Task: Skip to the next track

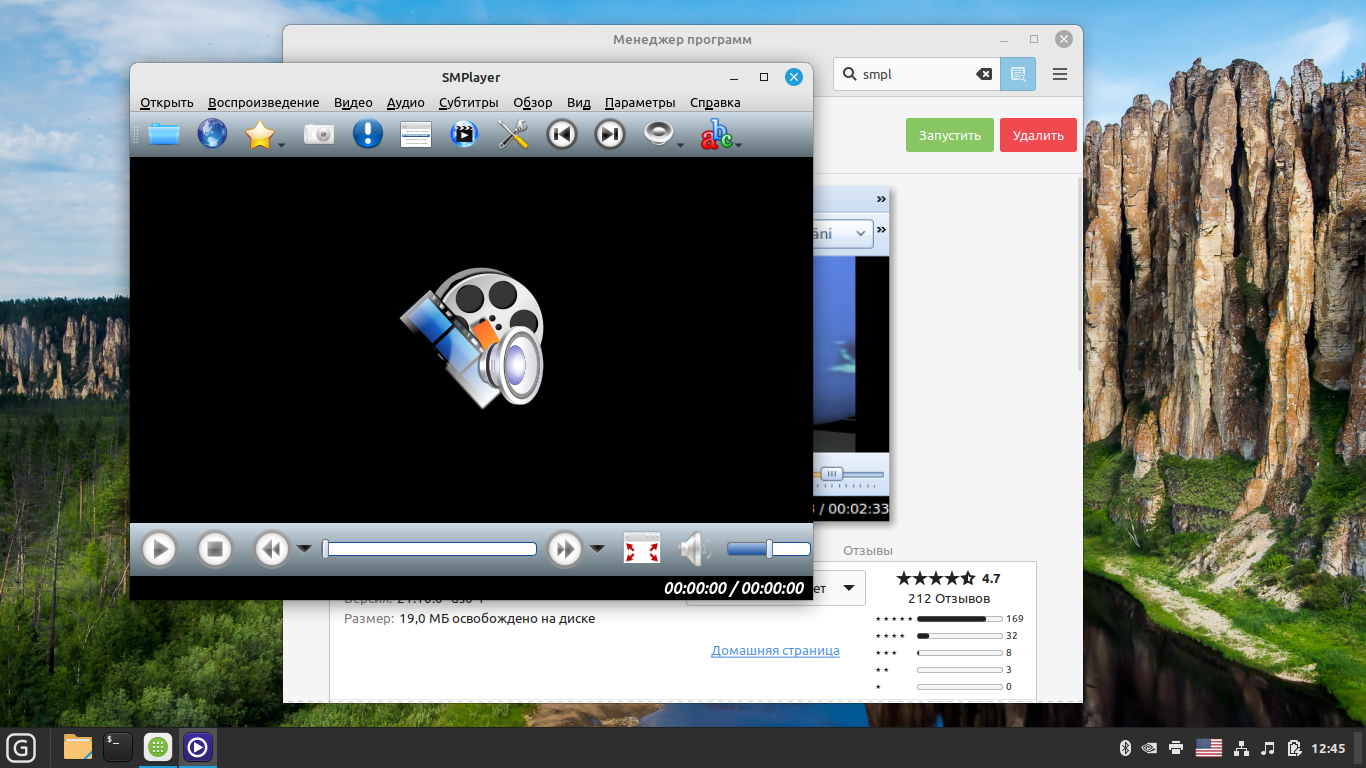Action: point(610,134)
